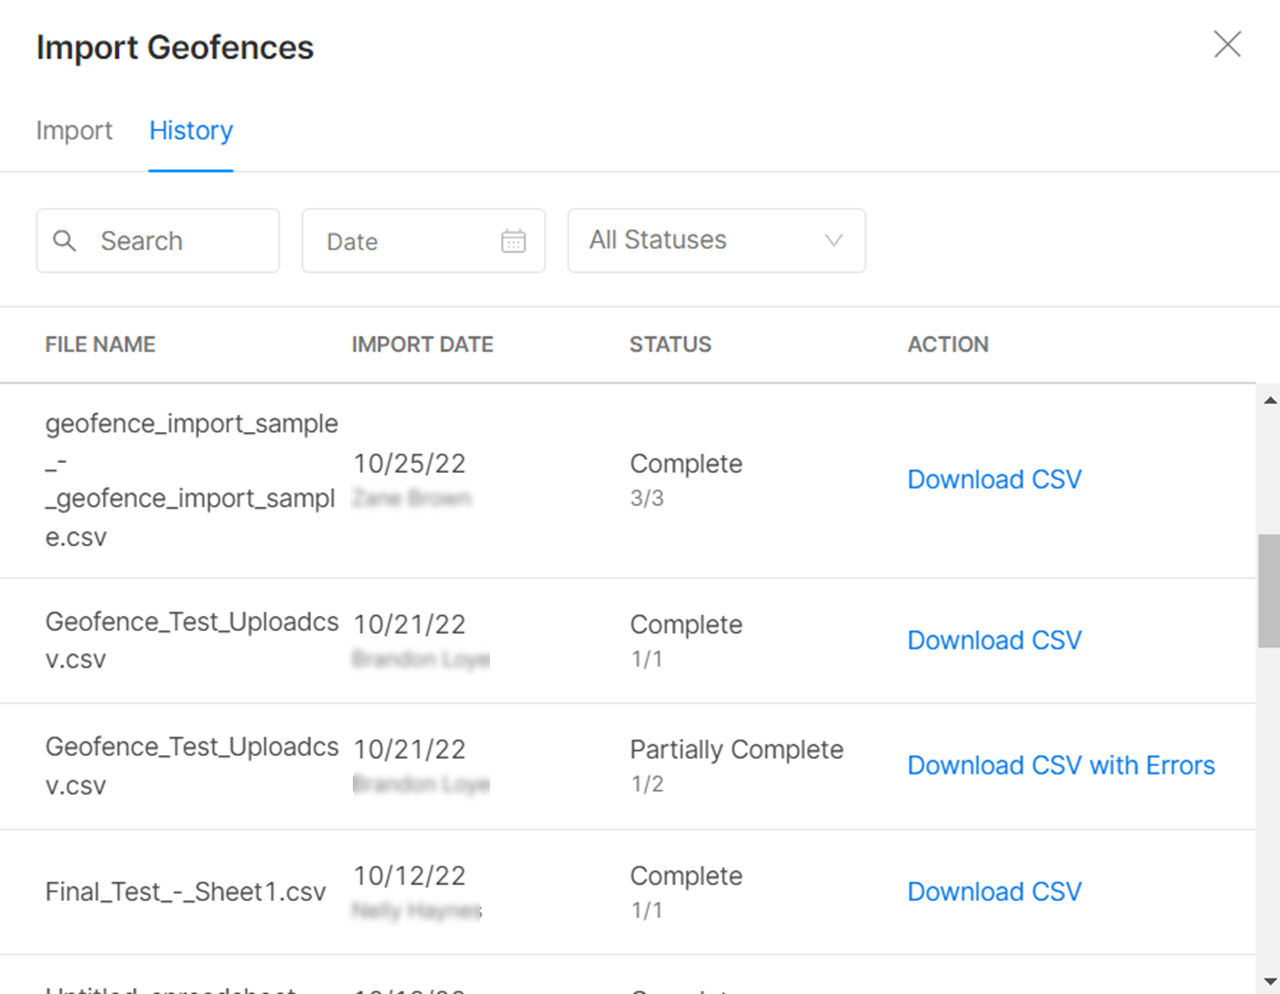
Task: Download CSV for Final_Test_-_Sheet1.csv
Action: click(x=994, y=892)
